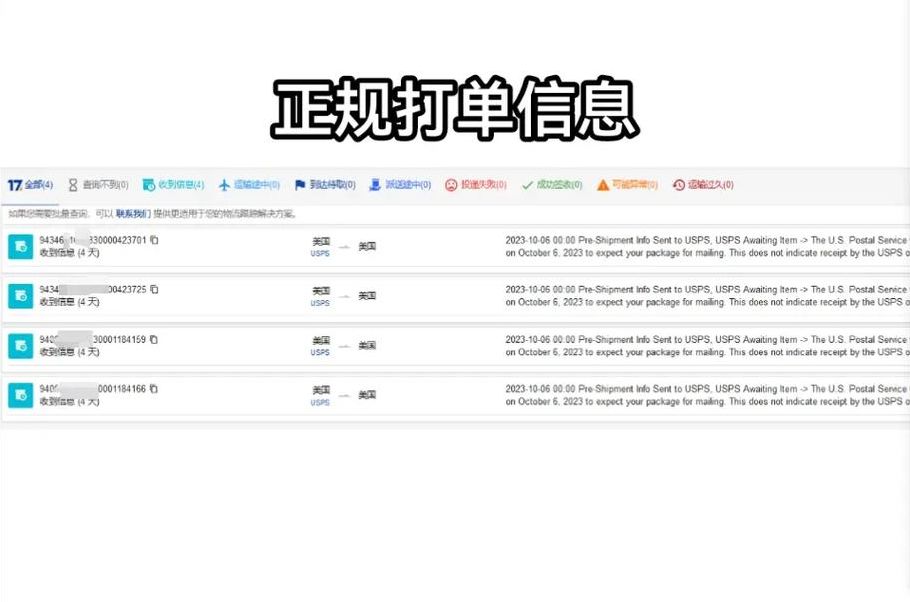Viewport: 910px width, 602px height.
Task: Click USPS carrier link in row ending 1184166
Action: (320, 402)
